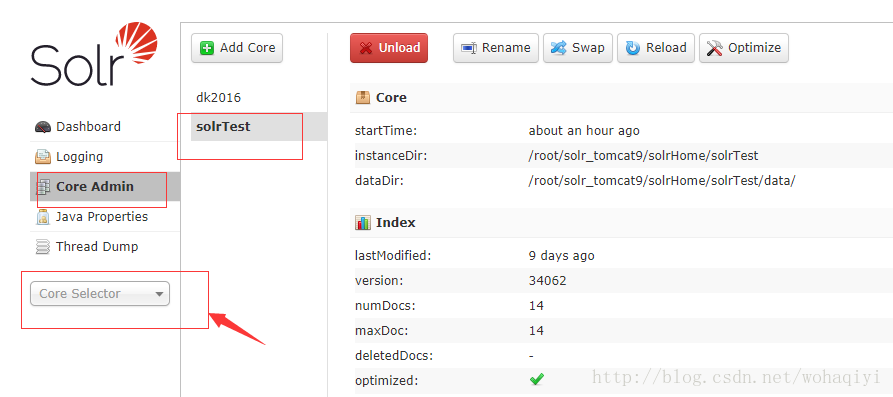This screenshot has width=893, height=397.
Task: Click the numDocs value 14
Action: (x=536, y=306)
